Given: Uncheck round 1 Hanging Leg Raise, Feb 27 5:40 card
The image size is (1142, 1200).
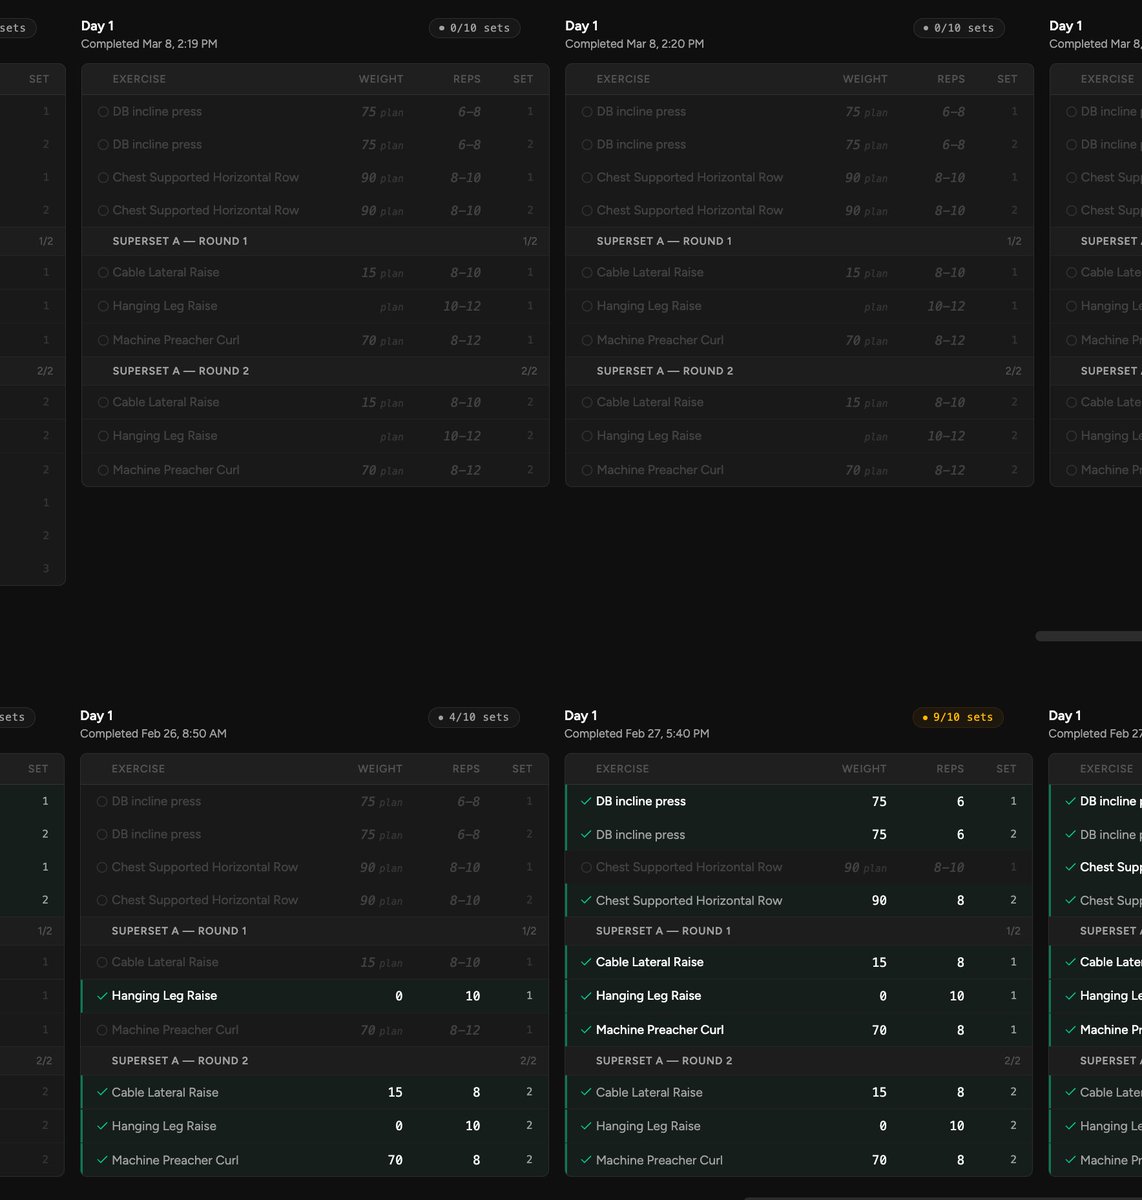Looking at the screenshot, I should point(586,996).
